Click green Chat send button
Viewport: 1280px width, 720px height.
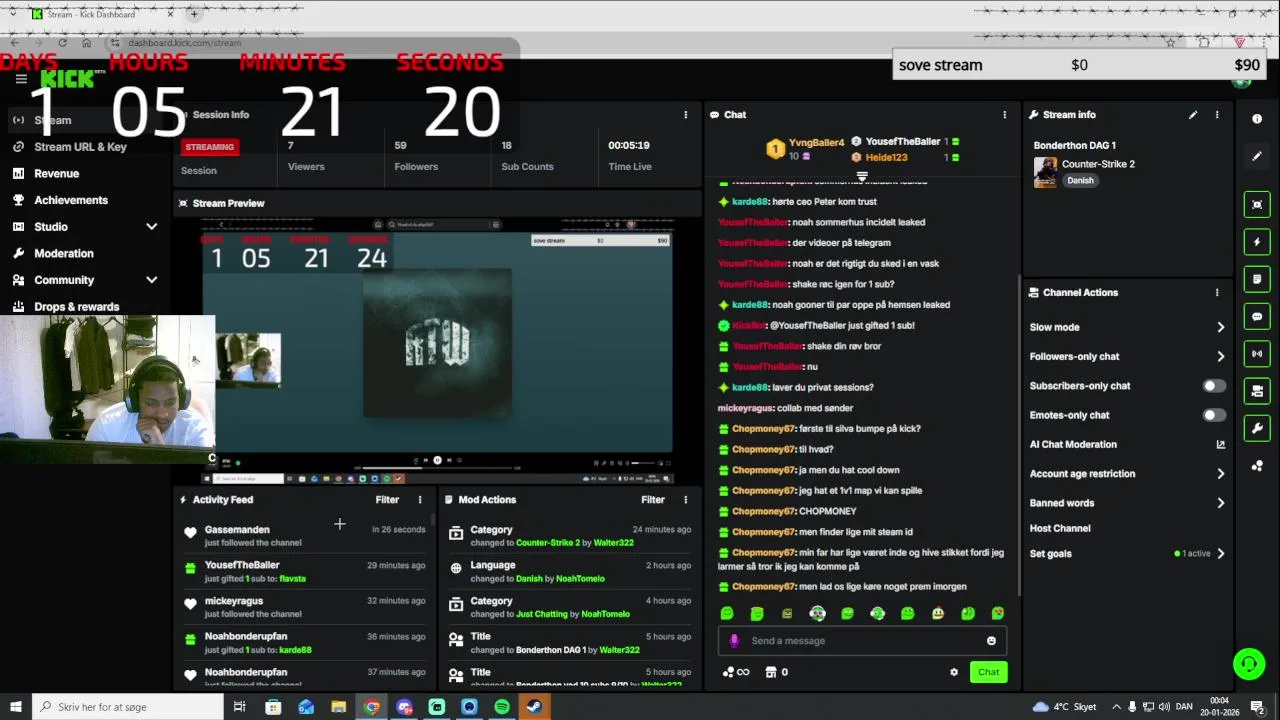[x=988, y=672]
